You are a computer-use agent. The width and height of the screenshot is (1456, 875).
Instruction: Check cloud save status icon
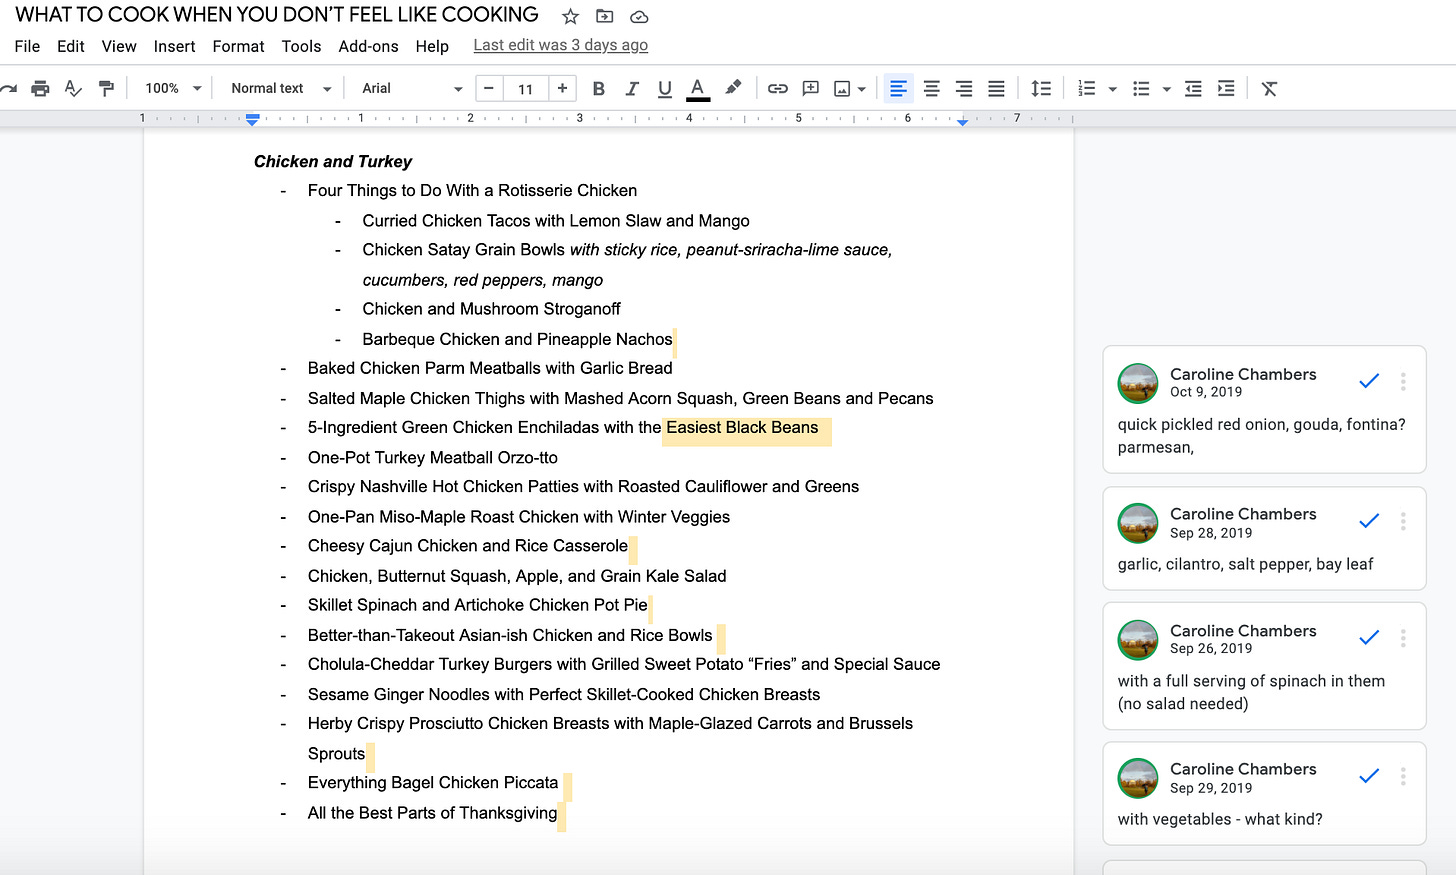[639, 17]
